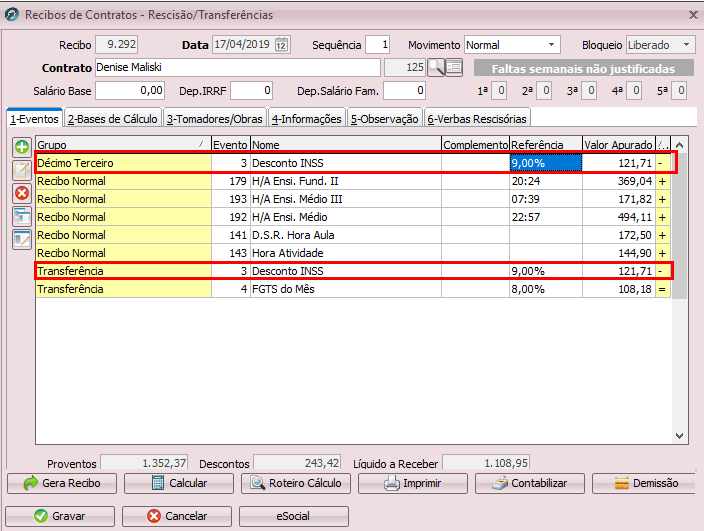
Task: Click the 4ª week faltas field
Action: 634,91
